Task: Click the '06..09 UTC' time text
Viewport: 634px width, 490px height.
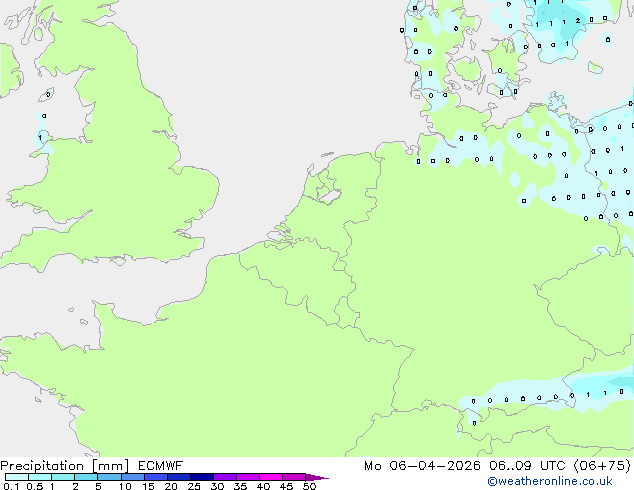Action: (x=527, y=466)
